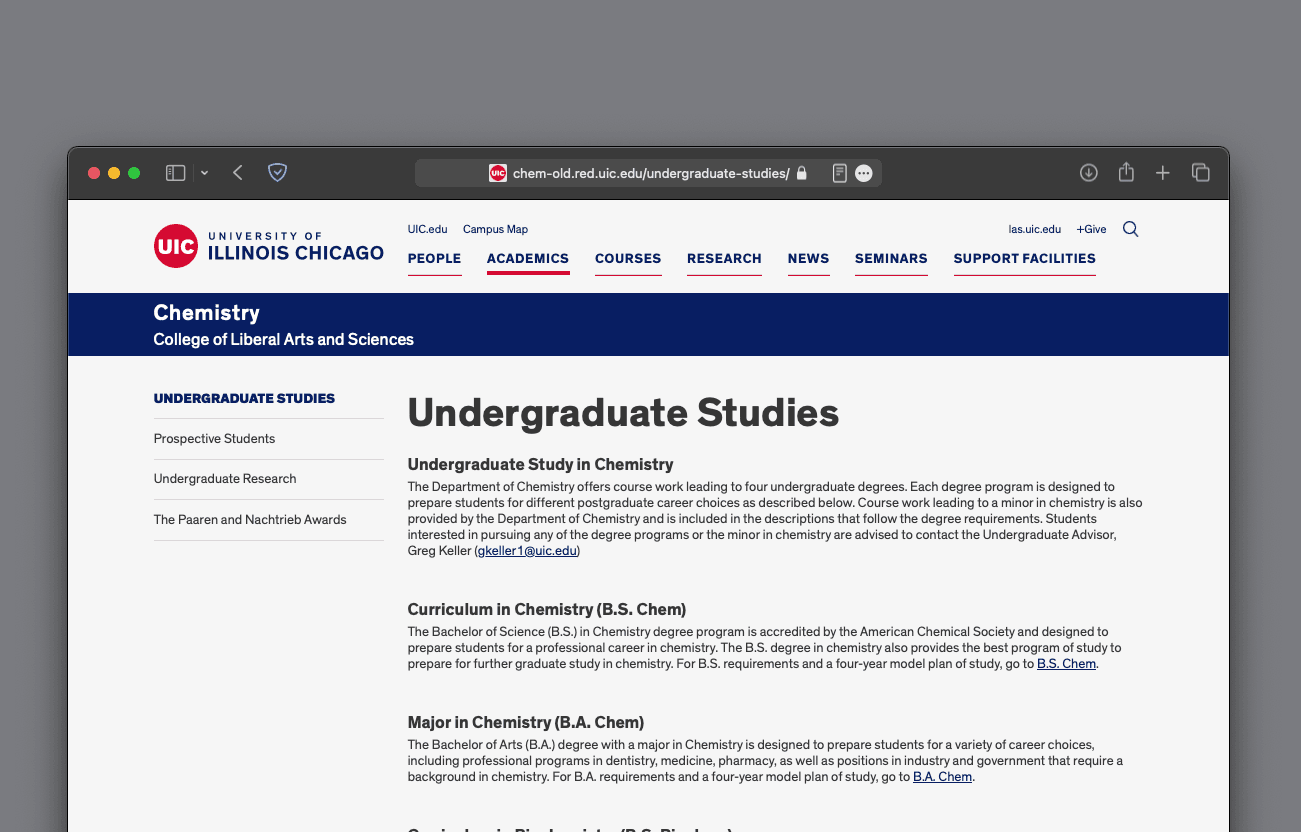Go back with the back arrow
The width and height of the screenshot is (1301, 832).
pyautogui.click(x=238, y=173)
